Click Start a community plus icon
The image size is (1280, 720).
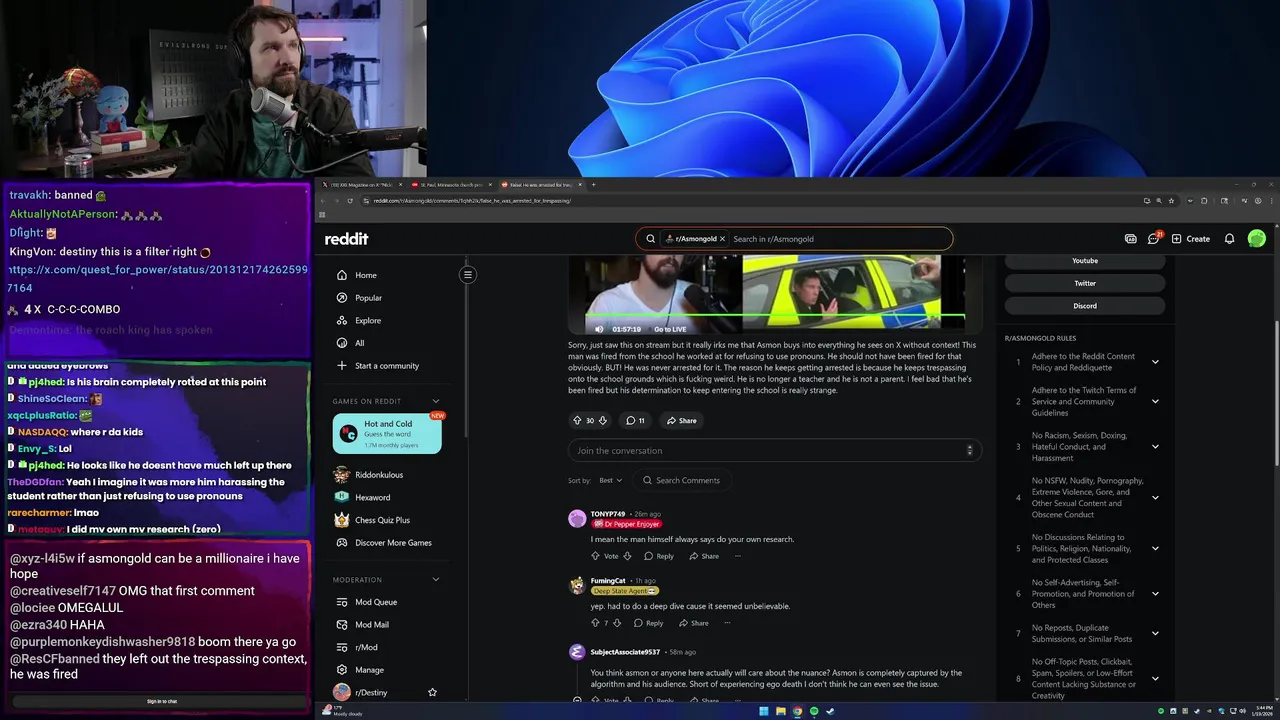coord(342,366)
